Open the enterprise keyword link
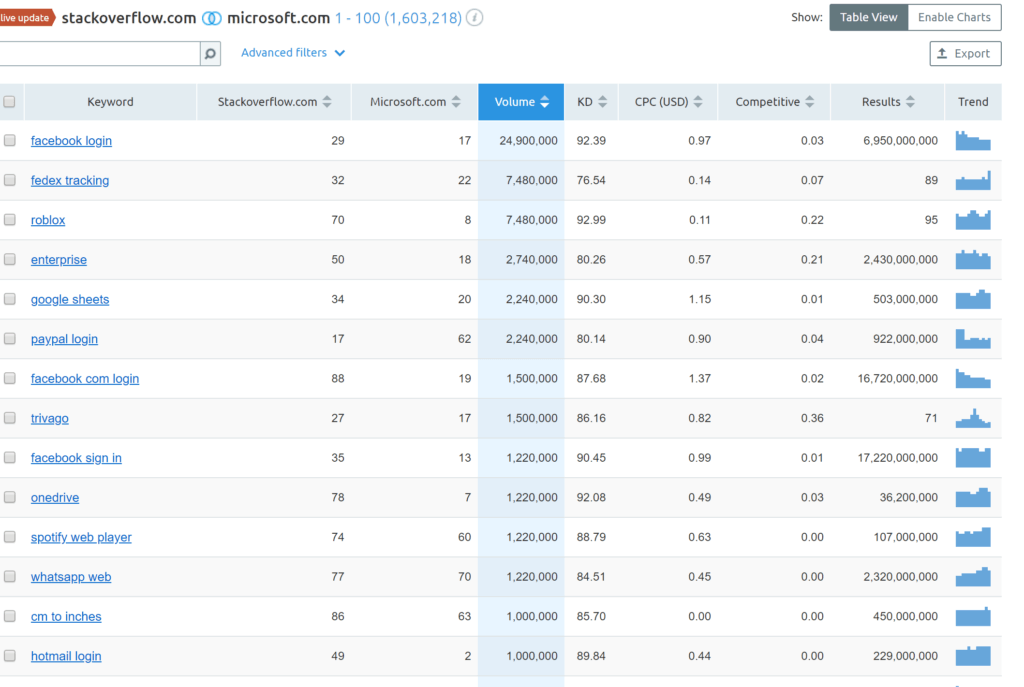Viewport: 1024px width, 687px height. (59, 259)
